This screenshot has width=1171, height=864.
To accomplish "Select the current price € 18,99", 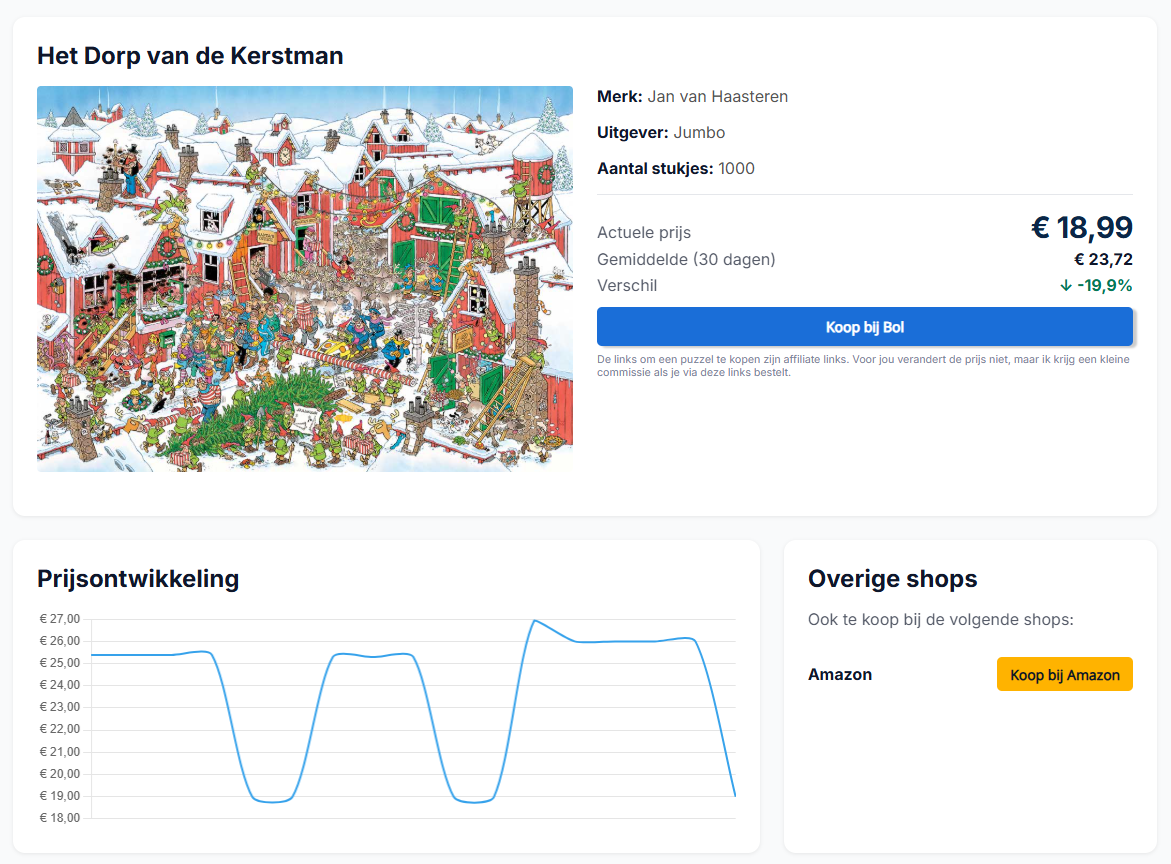I will click(1081, 228).
